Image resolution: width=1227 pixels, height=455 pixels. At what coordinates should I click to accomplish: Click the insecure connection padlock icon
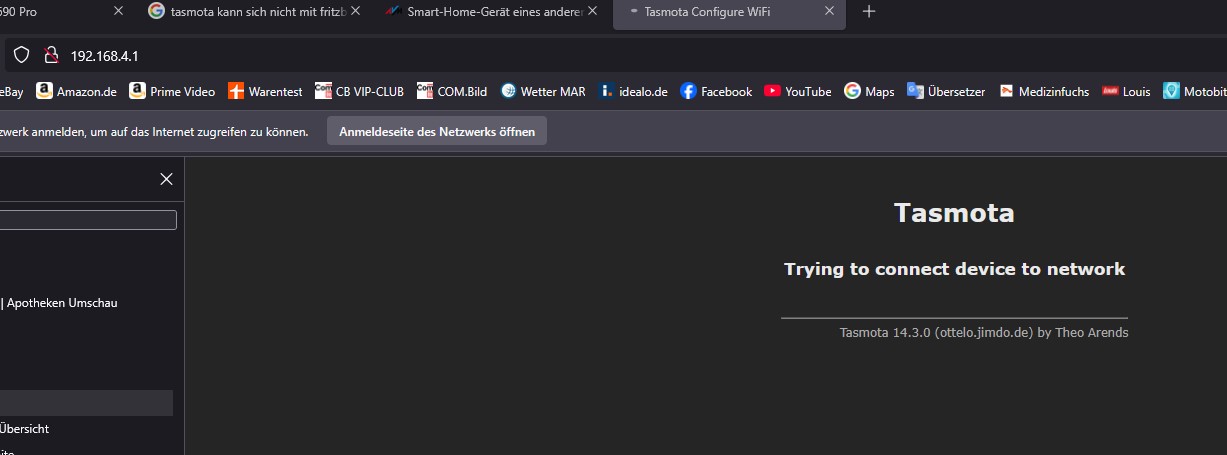(x=51, y=55)
